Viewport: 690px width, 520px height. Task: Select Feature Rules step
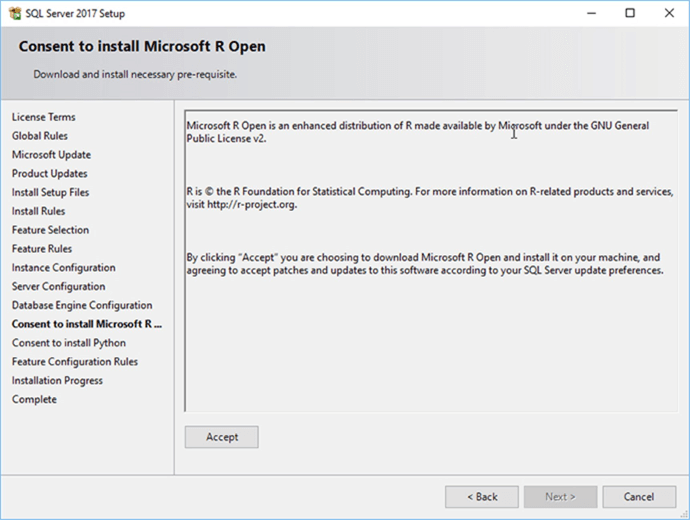tap(42, 249)
